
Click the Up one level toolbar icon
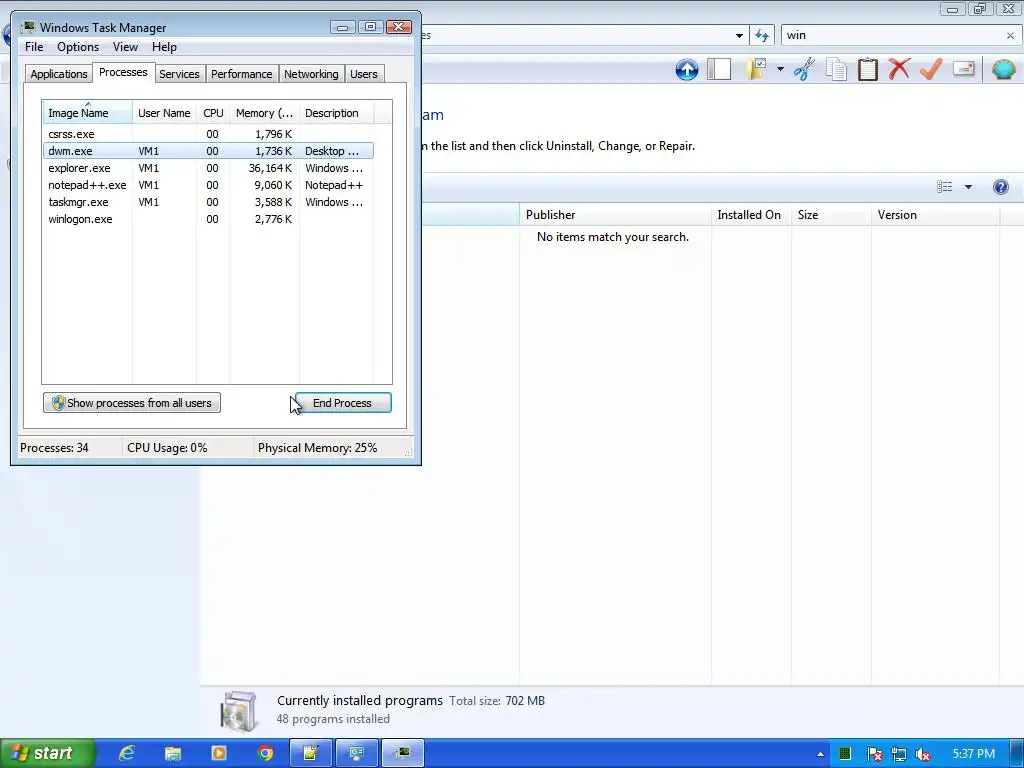coord(686,69)
